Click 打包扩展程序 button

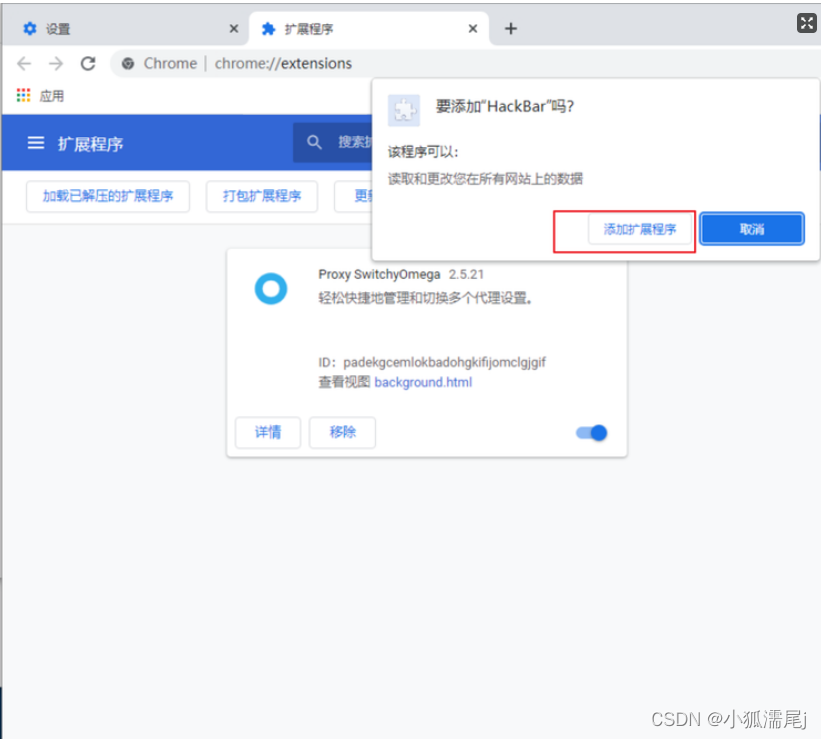262,196
